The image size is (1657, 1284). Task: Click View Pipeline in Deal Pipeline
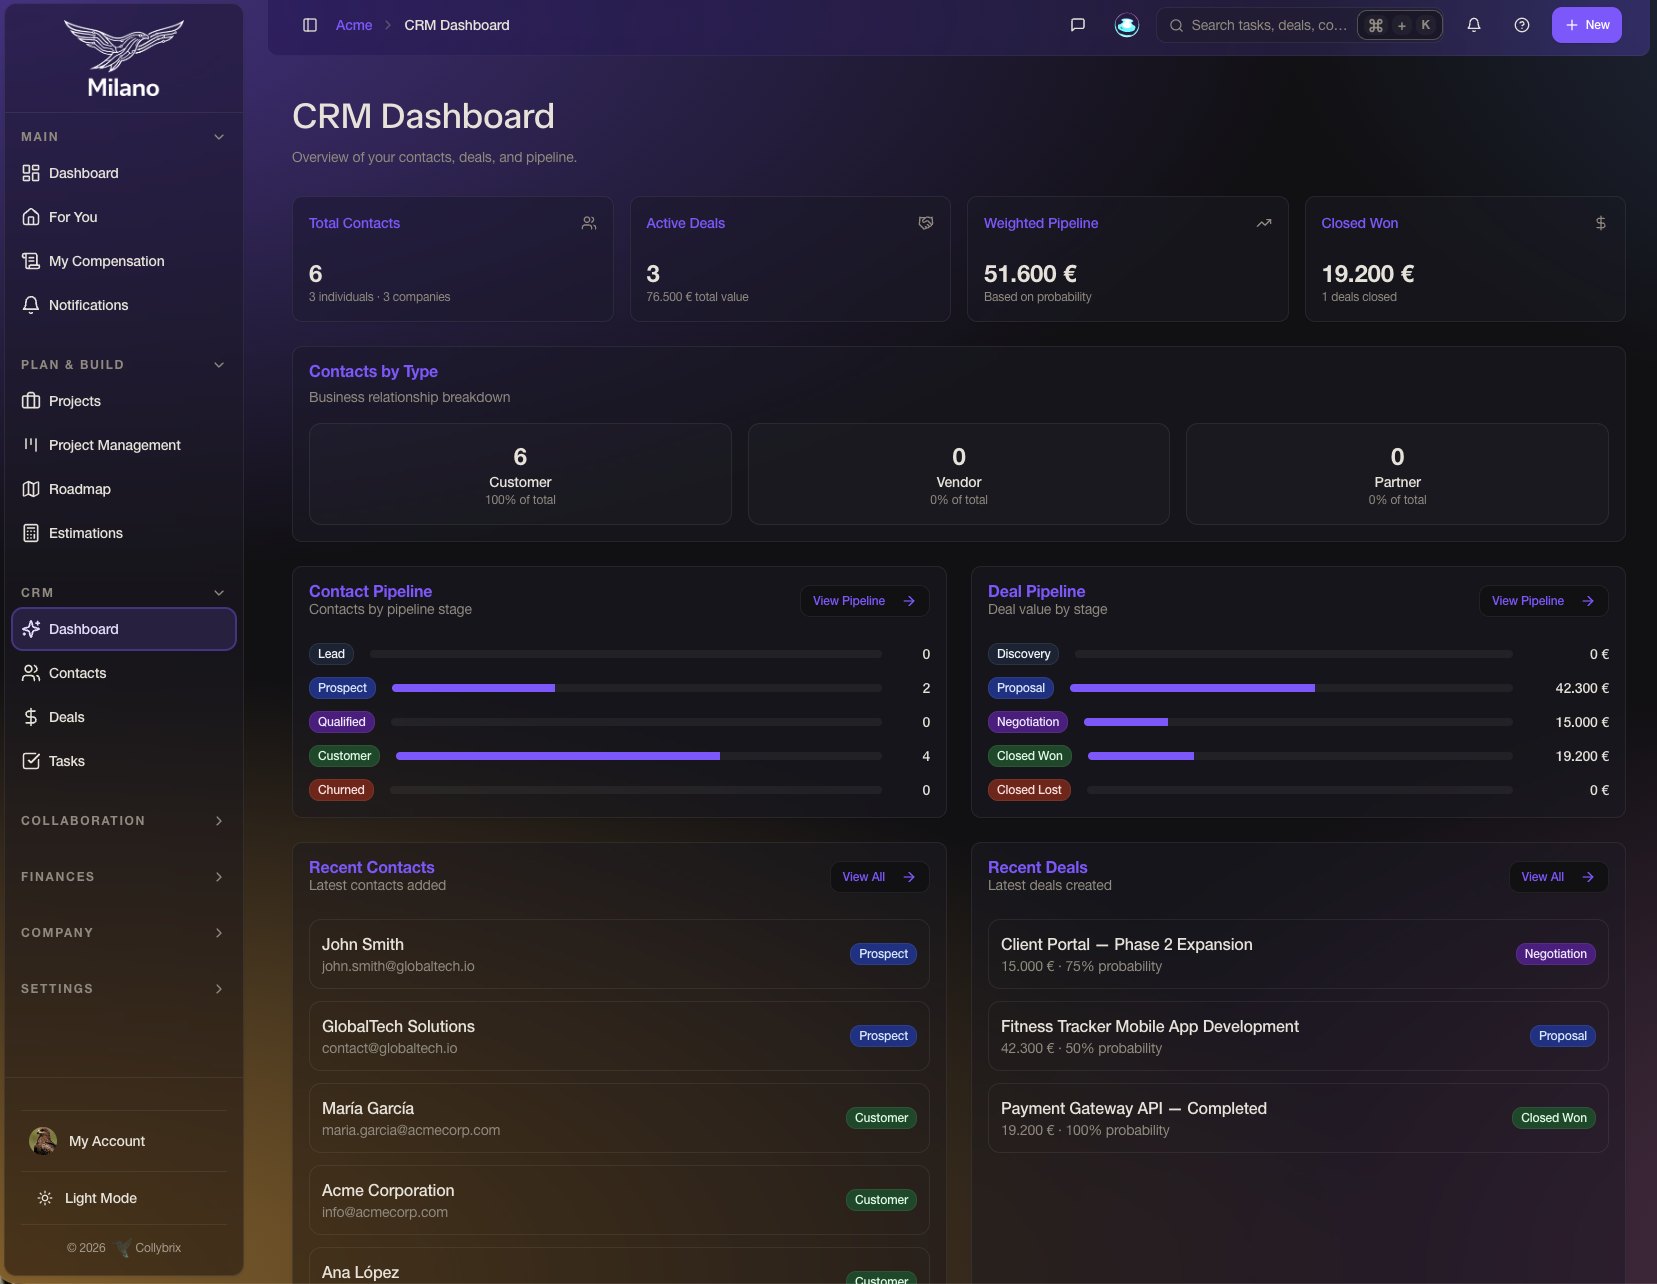[1543, 601]
